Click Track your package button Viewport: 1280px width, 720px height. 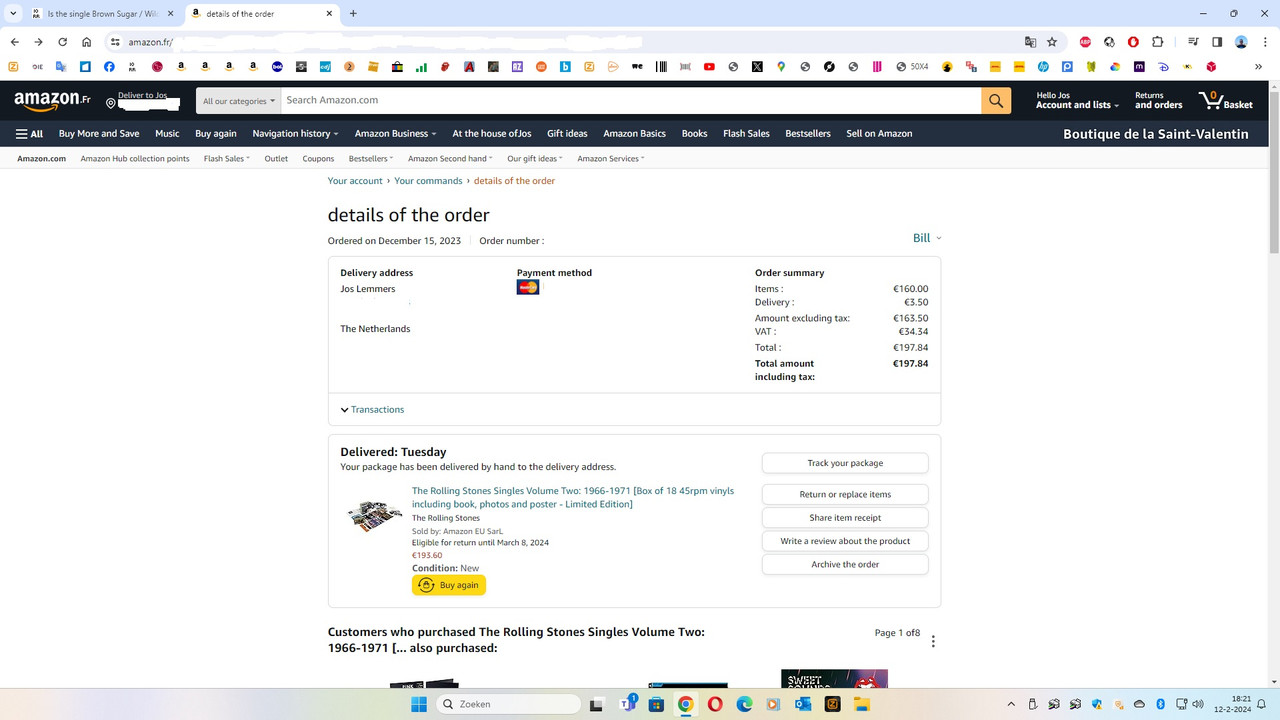point(845,463)
